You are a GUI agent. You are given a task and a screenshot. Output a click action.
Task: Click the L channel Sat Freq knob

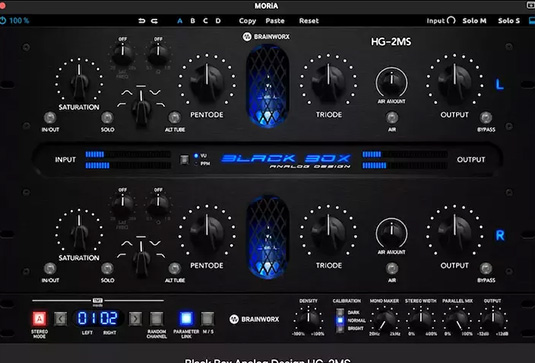coord(122,54)
